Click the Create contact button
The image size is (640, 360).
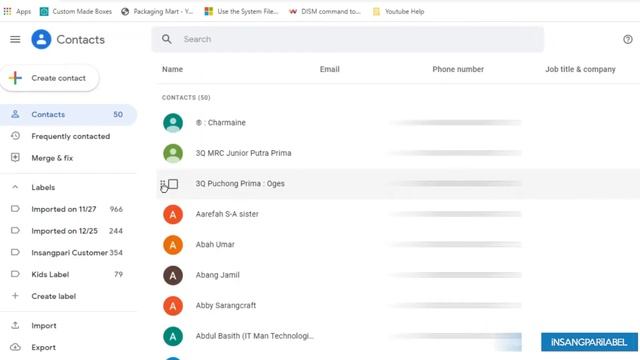pyautogui.click(x=50, y=78)
